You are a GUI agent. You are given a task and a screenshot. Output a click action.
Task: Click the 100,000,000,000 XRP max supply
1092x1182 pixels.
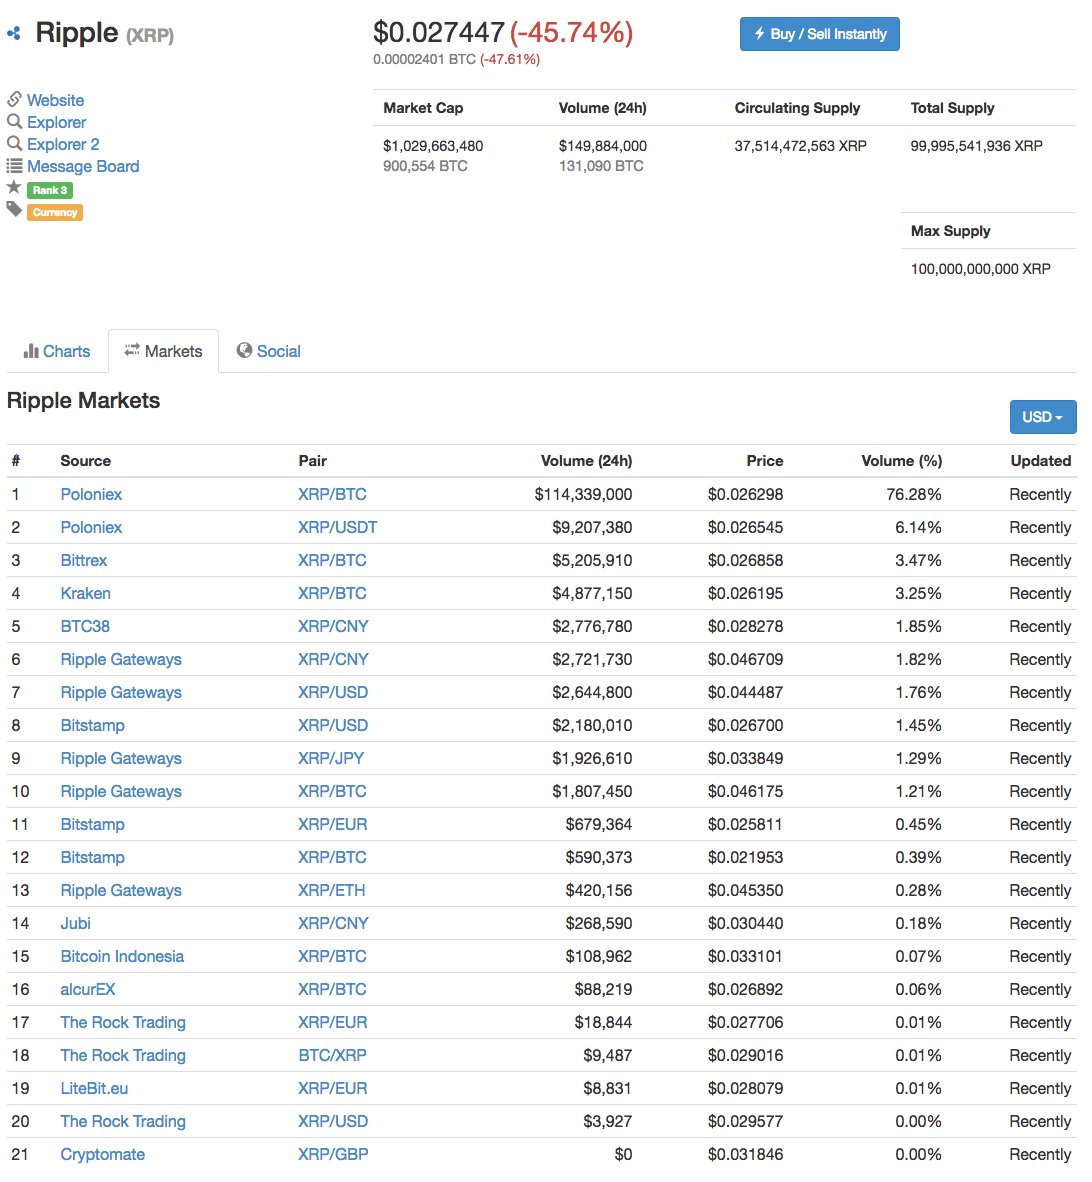tap(980, 269)
